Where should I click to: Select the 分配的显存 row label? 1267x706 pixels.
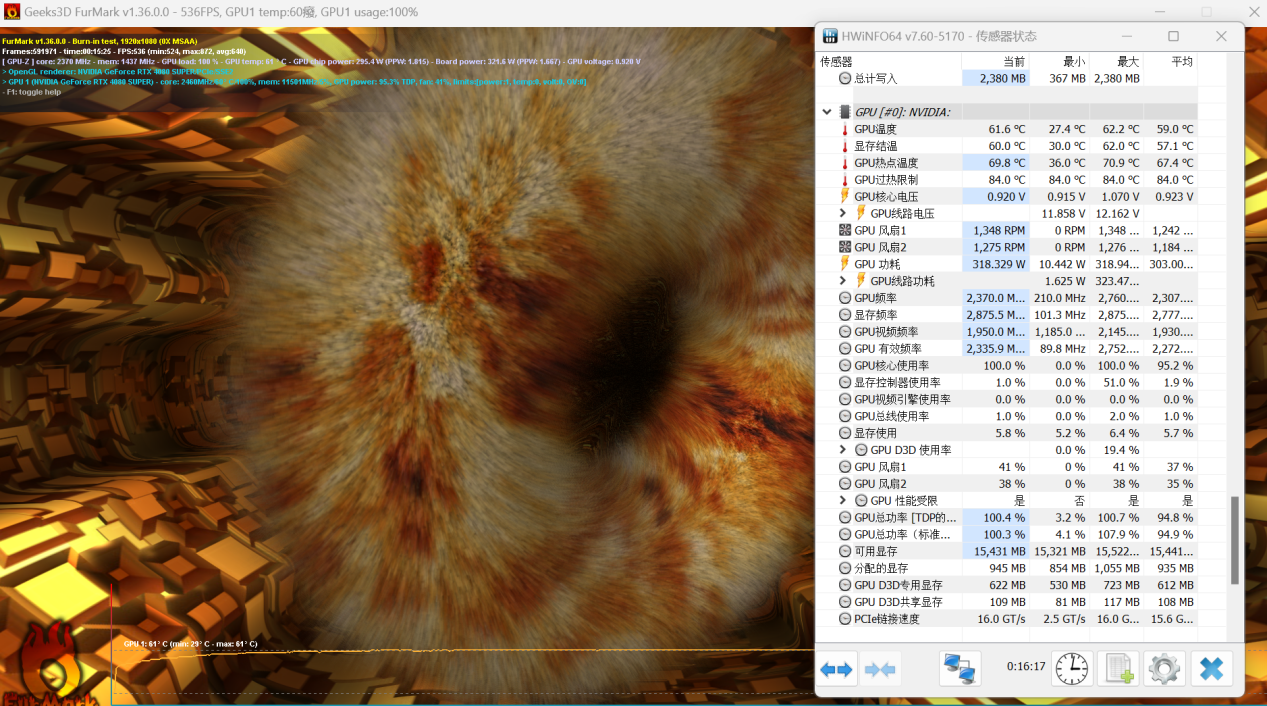click(881, 568)
